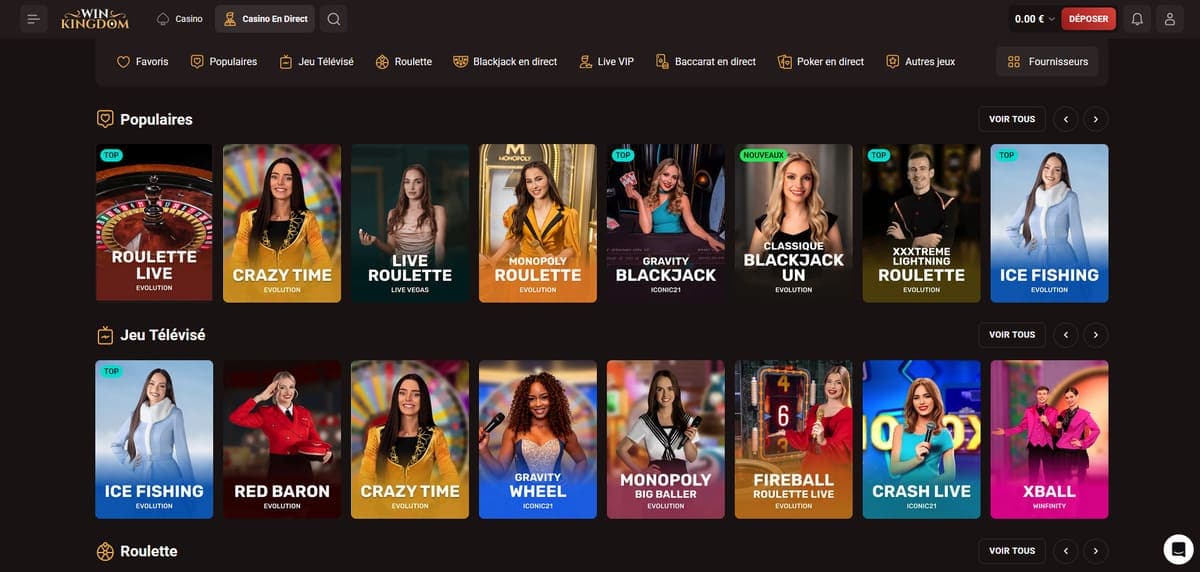Click Voir Tous for Jeu Télévisé
Viewport: 1200px width, 572px height.
pyautogui.click(x=1012, y=335)
